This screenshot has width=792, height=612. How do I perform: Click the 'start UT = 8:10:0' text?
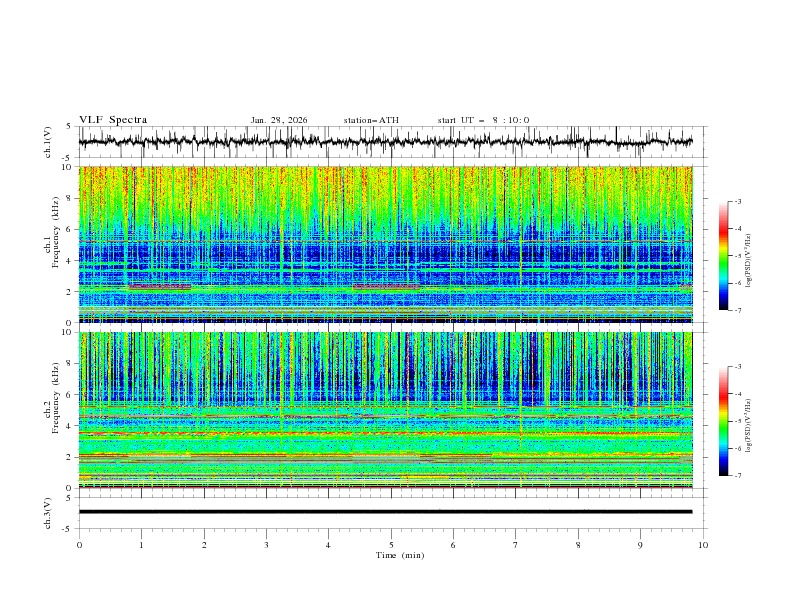483,120
